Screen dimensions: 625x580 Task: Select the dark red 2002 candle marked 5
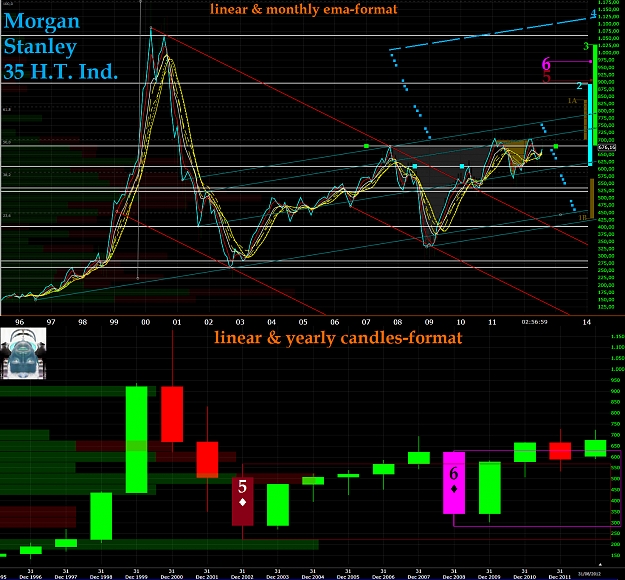coord(242,501)
